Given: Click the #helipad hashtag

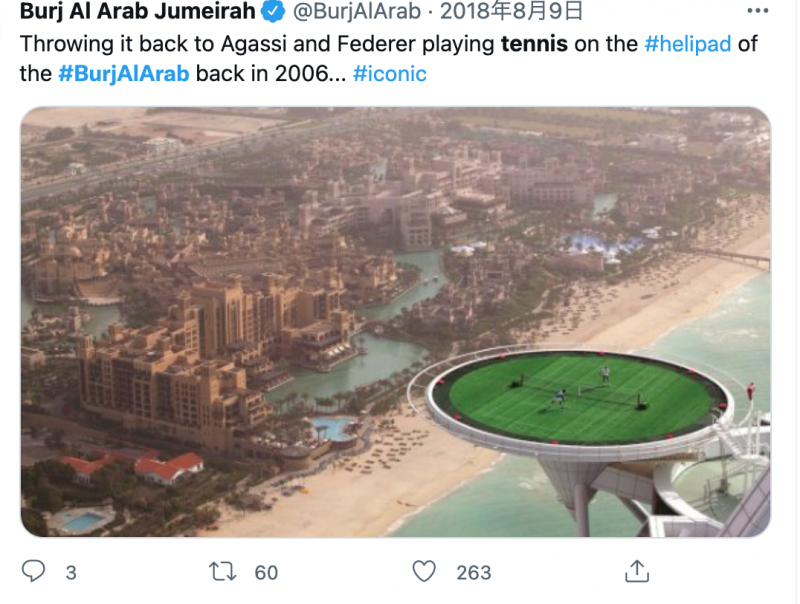Looking at the screenshot, I should 689,45.
